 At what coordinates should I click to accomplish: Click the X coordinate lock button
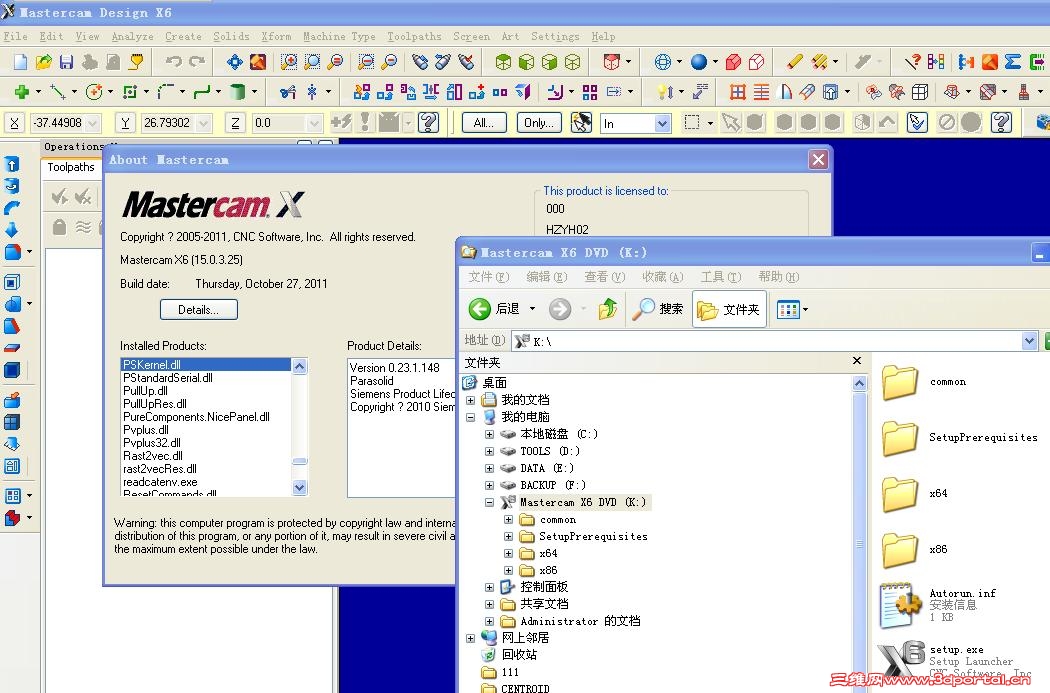click(15, 123)
